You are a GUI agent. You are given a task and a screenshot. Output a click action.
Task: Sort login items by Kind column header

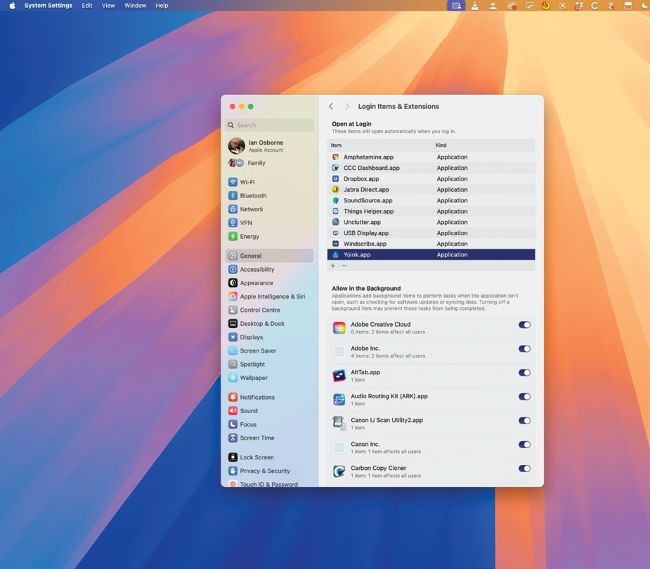click(x=441, y=145)
